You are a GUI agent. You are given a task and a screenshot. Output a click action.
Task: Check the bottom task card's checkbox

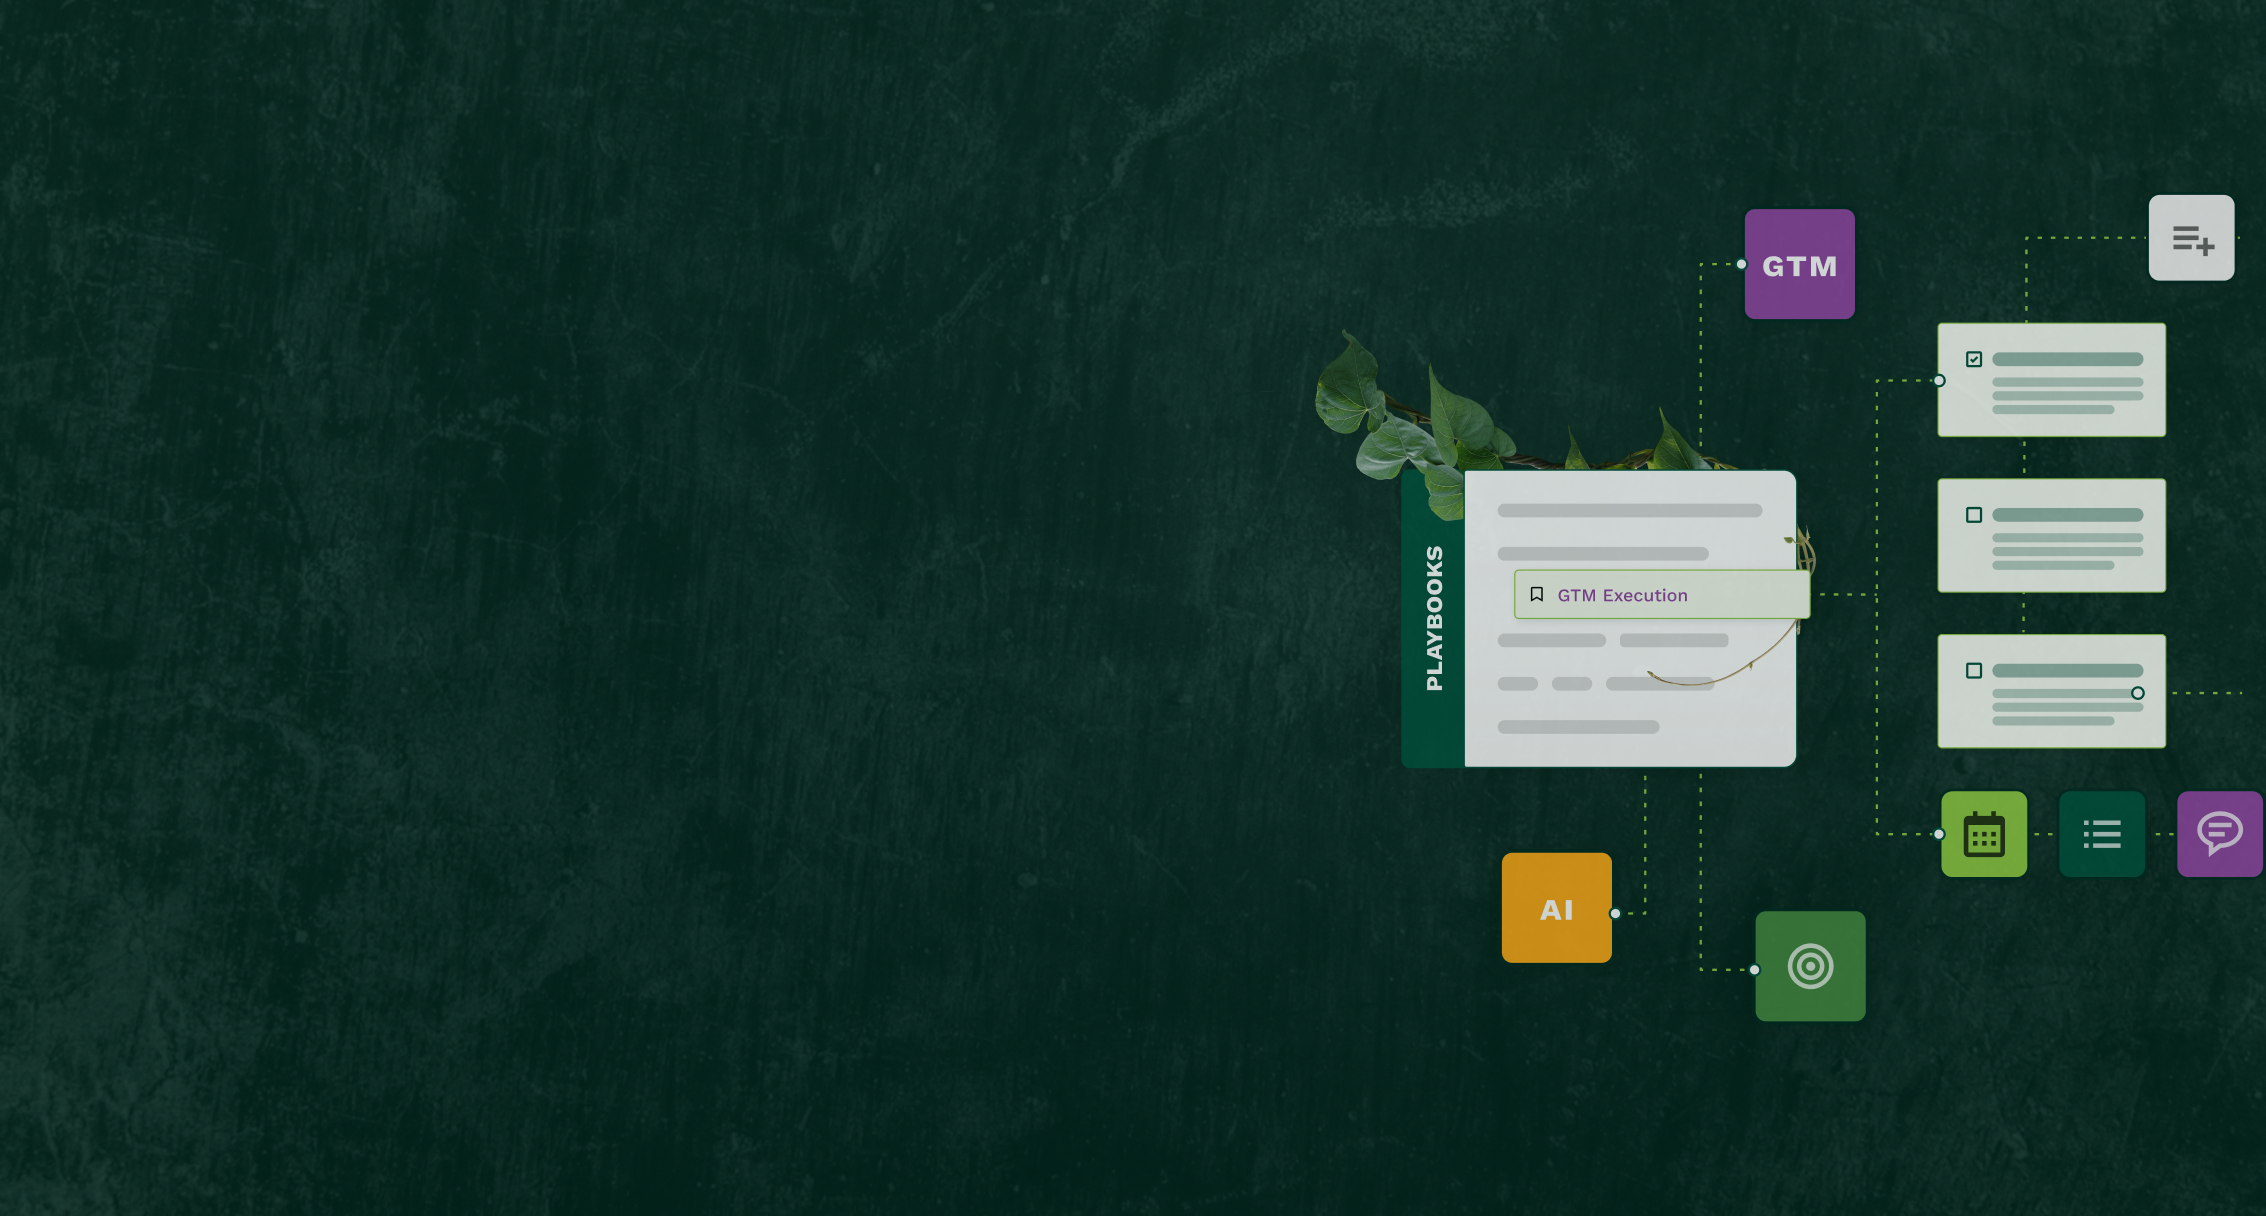pos(1974,671)
